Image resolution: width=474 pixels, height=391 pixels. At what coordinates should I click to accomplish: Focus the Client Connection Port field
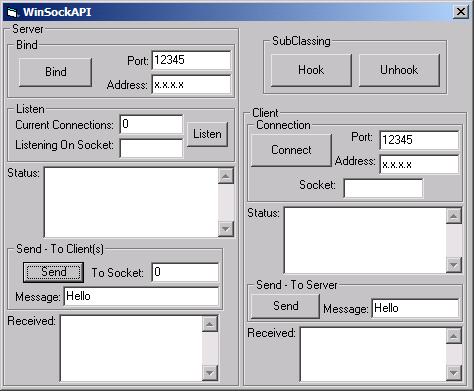coord(419,140)
